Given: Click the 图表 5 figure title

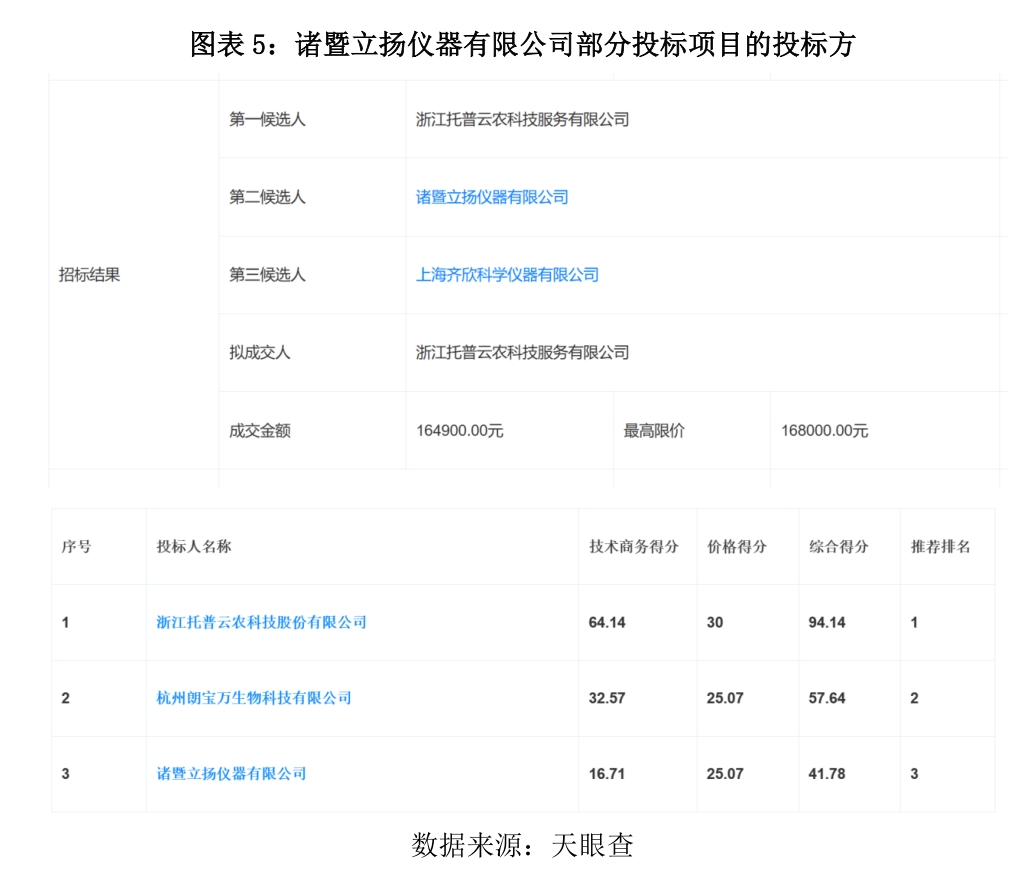Looking at the screenshot, I should tap(523, 45).
